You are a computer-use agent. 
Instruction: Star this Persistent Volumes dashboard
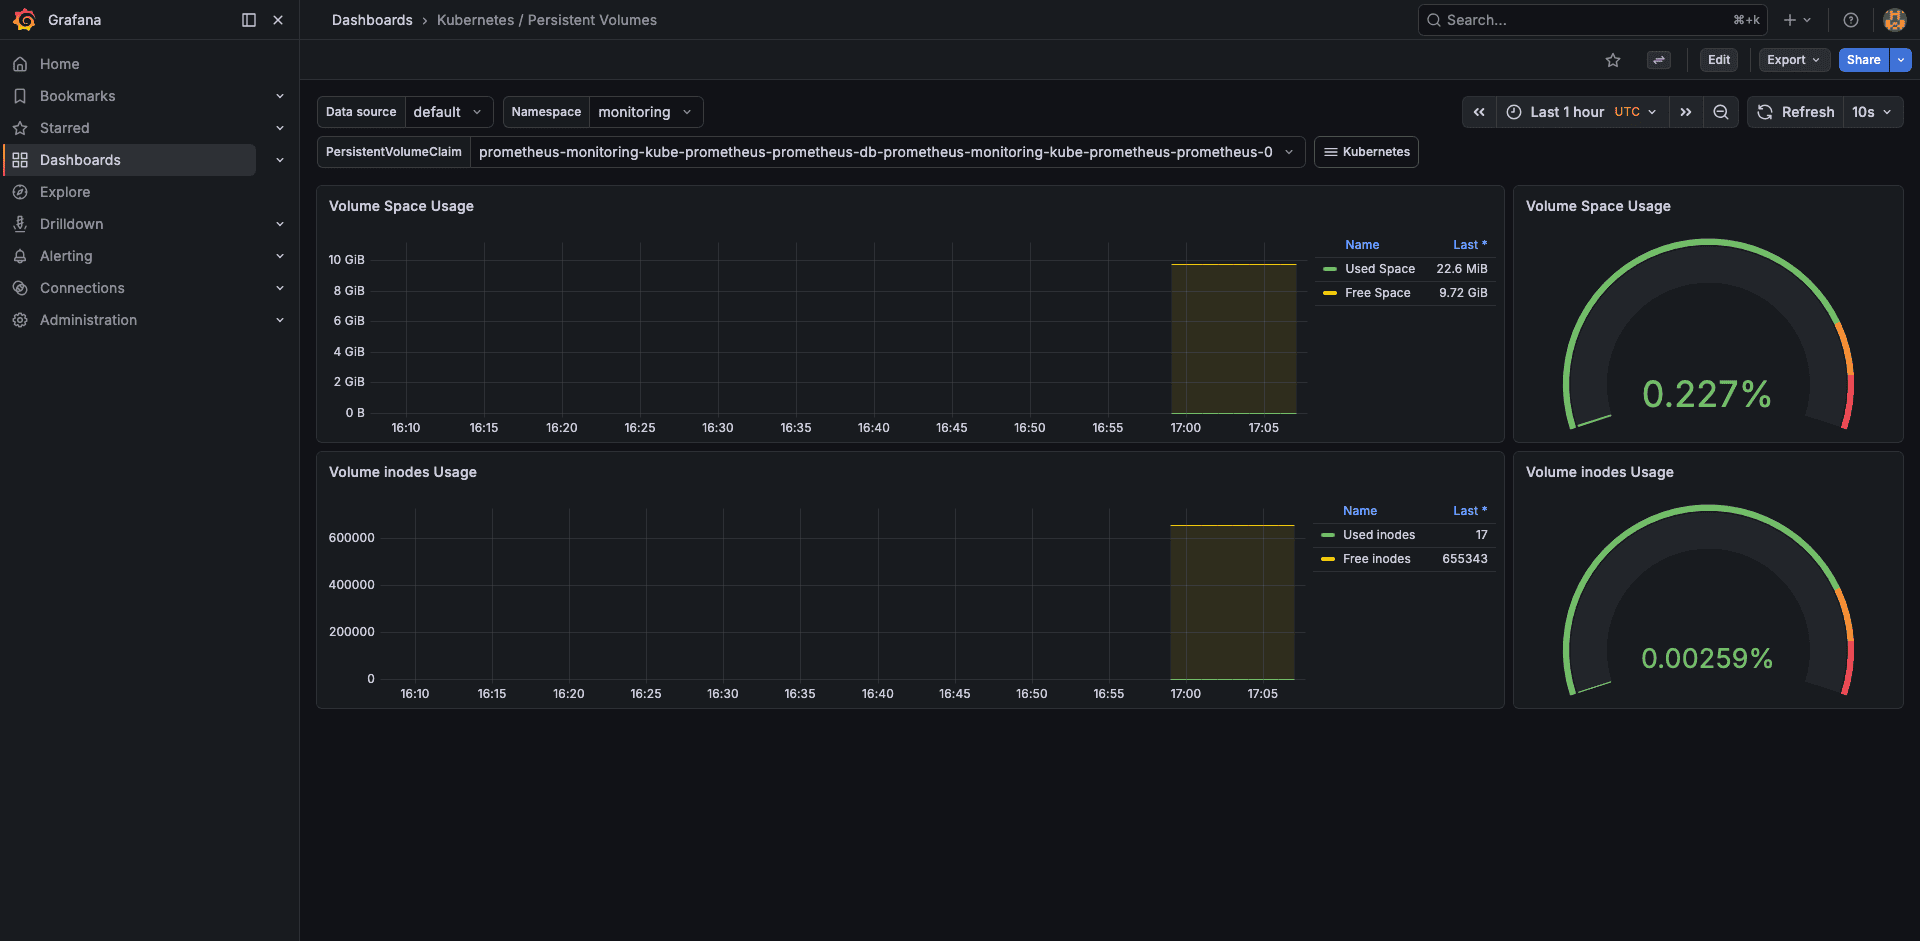[x=1612, y=60]
